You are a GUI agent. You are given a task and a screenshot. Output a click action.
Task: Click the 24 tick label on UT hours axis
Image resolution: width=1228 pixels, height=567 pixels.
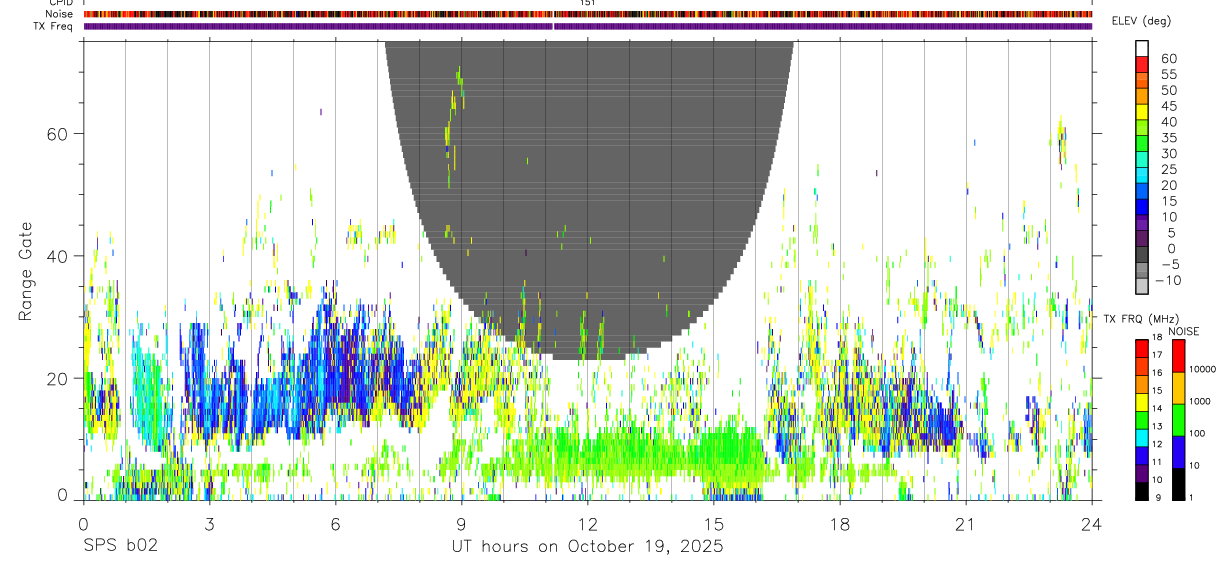[1091, 524]
